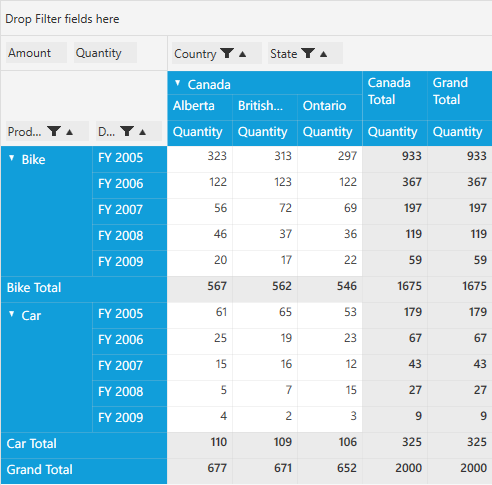Click Alberta cell value 323

click(x=200, y=159)
